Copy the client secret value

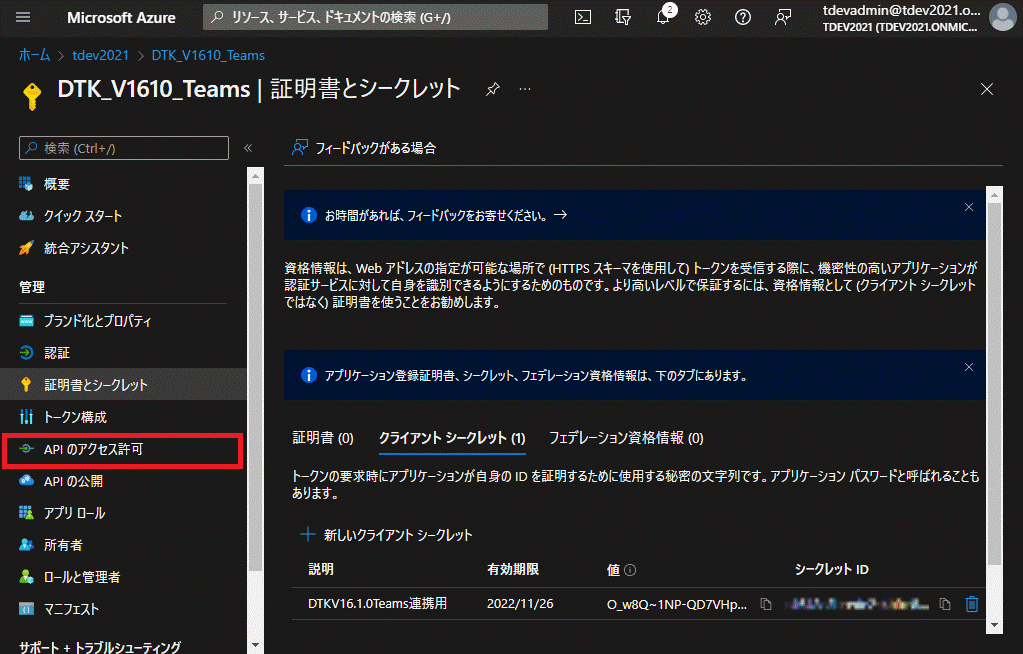tap(766, 604)
